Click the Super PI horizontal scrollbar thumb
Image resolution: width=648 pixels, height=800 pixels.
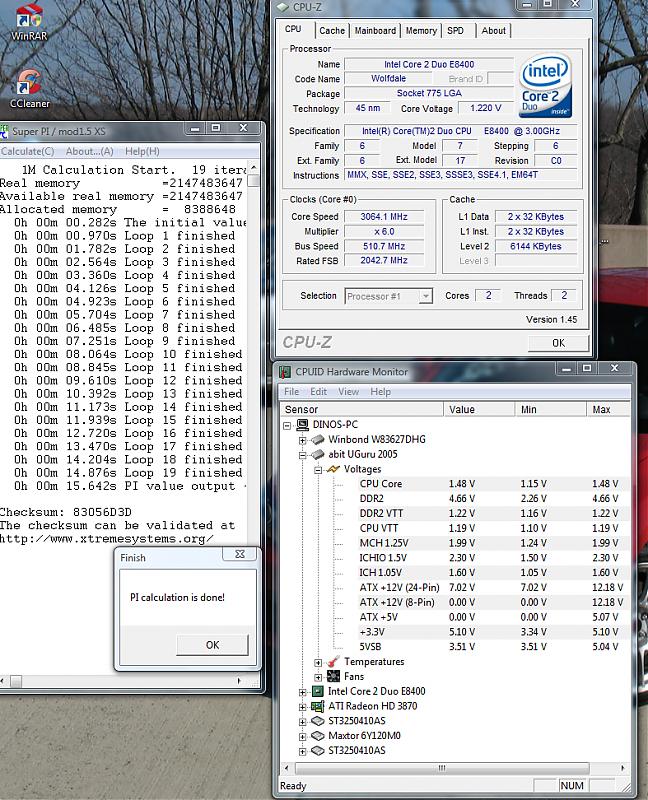pos(16,681)
